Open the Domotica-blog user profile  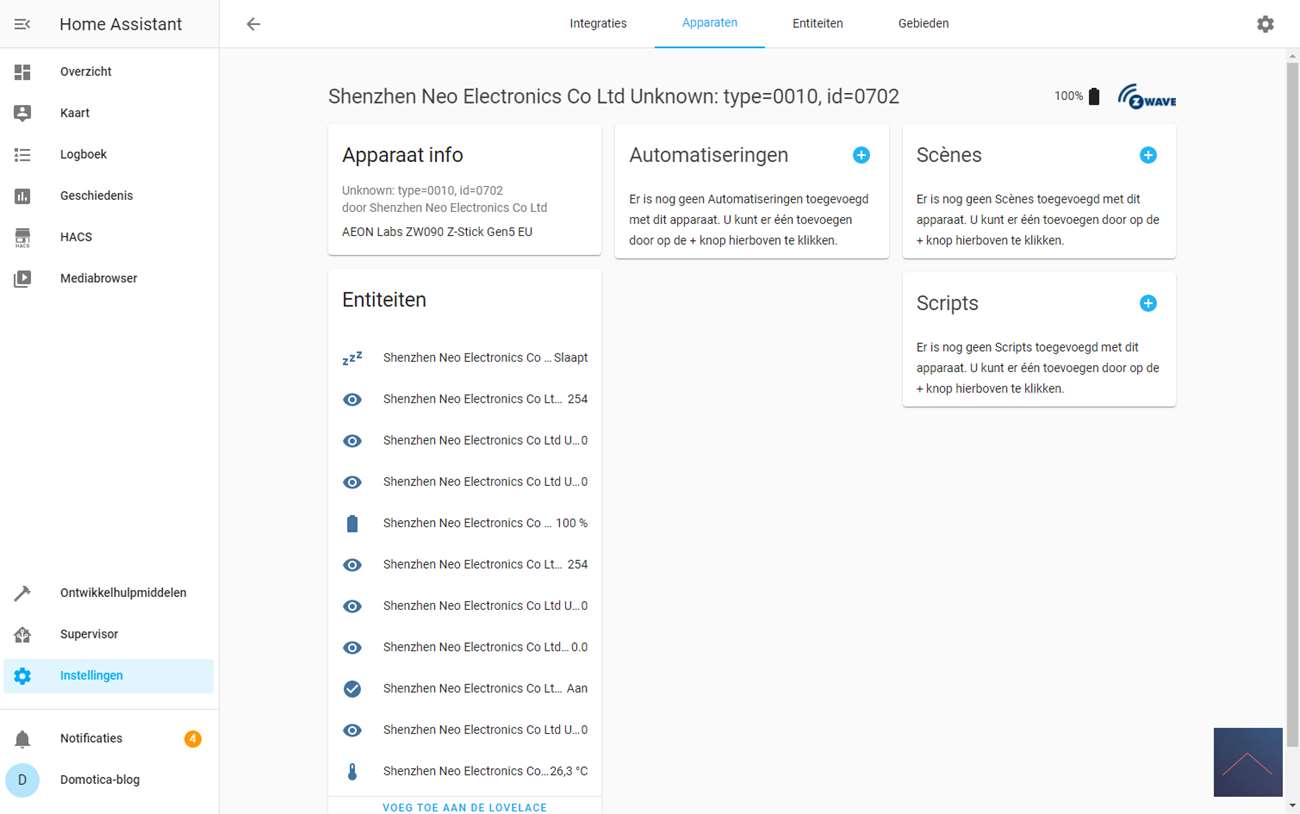coord(109,780)
